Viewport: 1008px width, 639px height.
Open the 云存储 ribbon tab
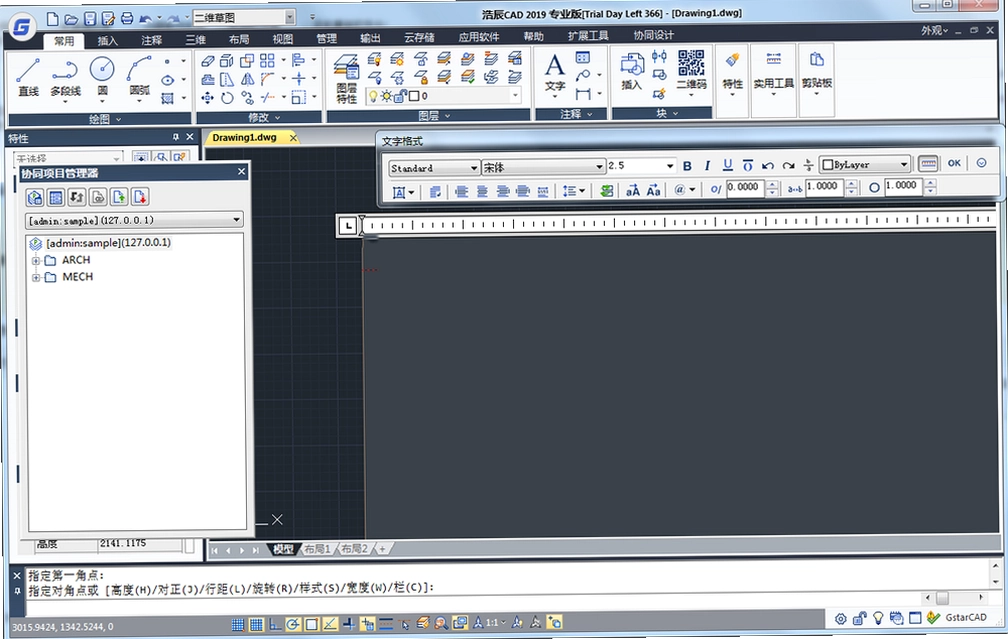click(419, 38)
